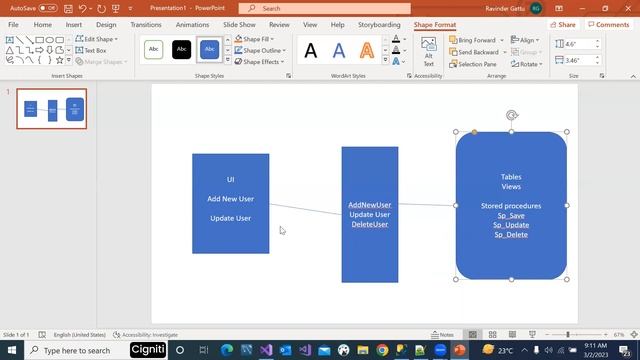Adjust the zoom slider handle
Screen dimensions: 640x360
(x=568, y=335)
